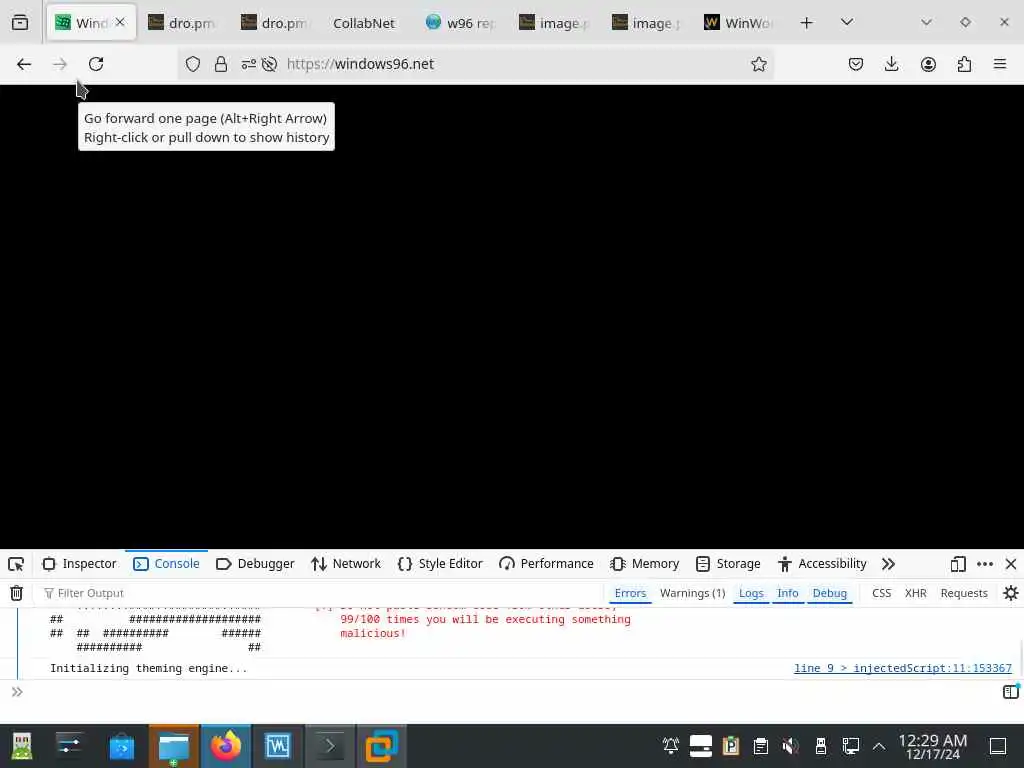This screenshot has width=1024, height=768.
Task: Toggle the Info filter
Action: 788,594
